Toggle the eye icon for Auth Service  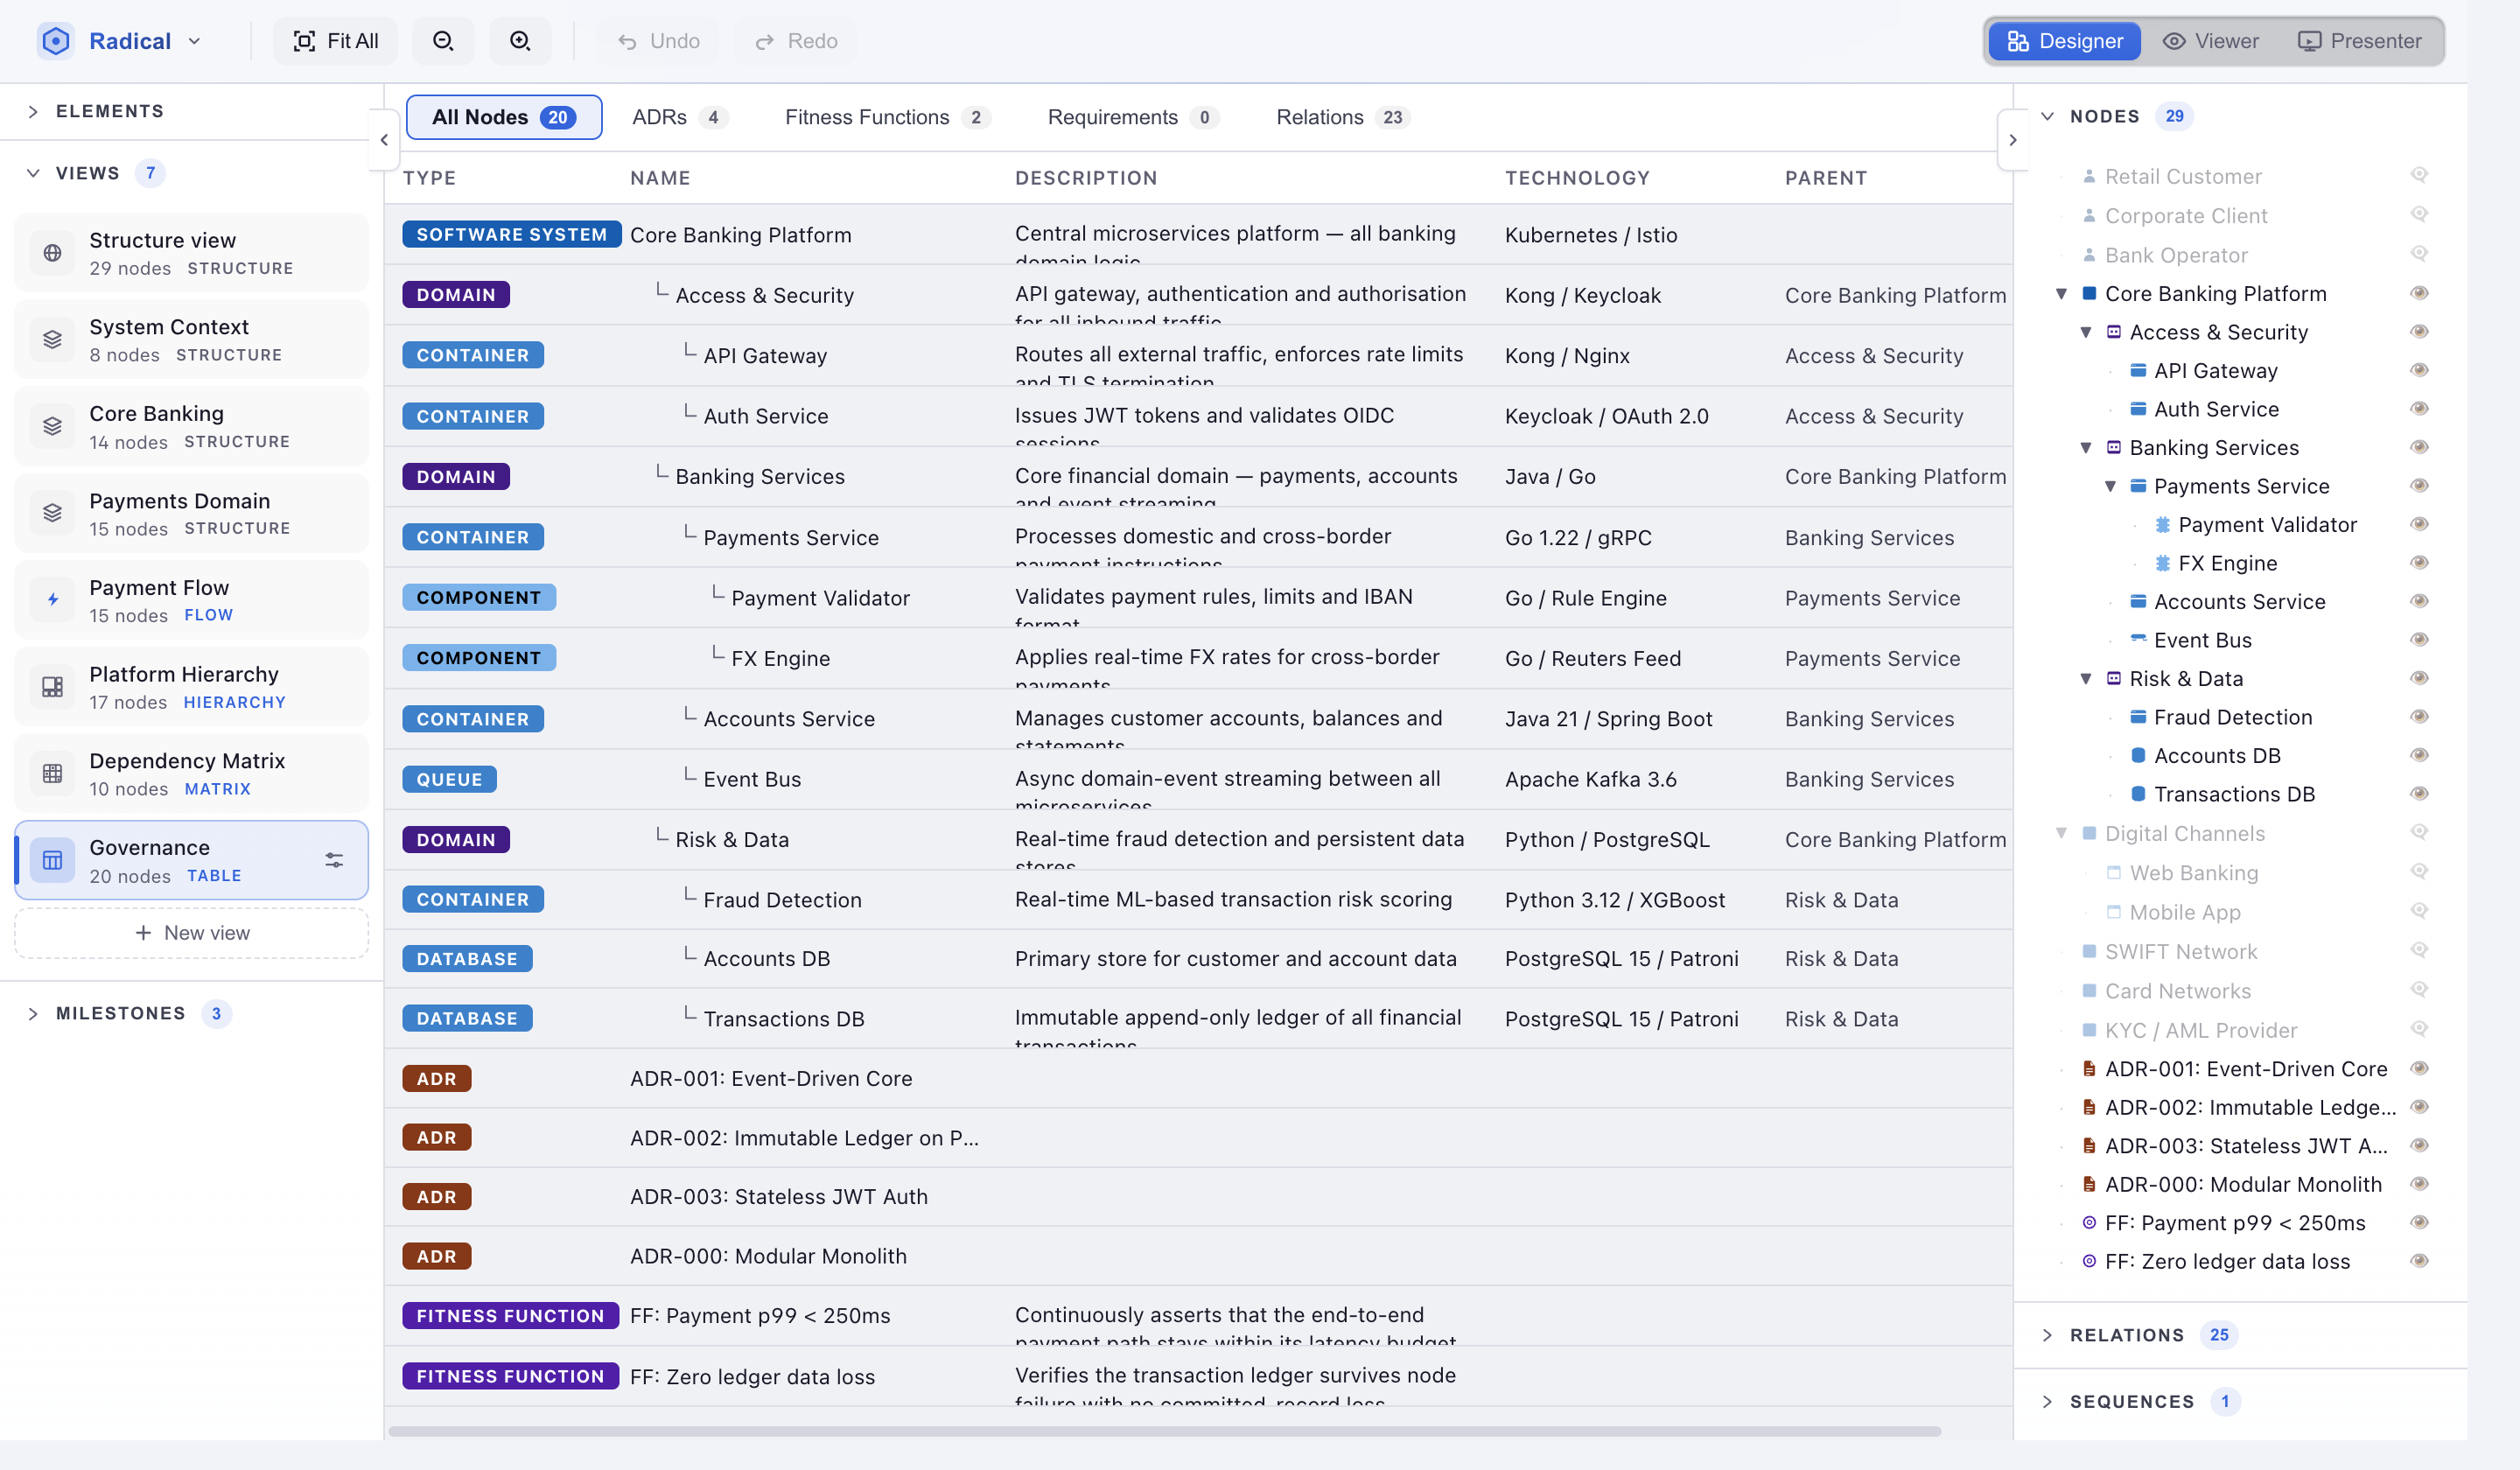tap(2419, 408)
